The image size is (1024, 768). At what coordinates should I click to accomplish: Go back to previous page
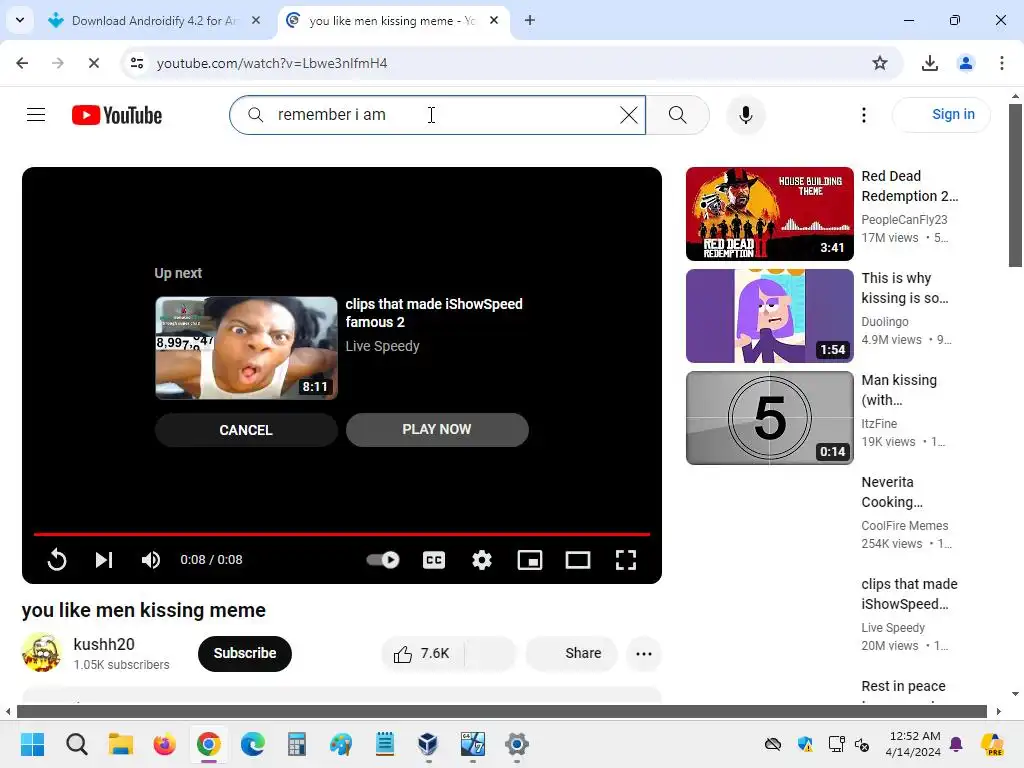coord(22,63)
